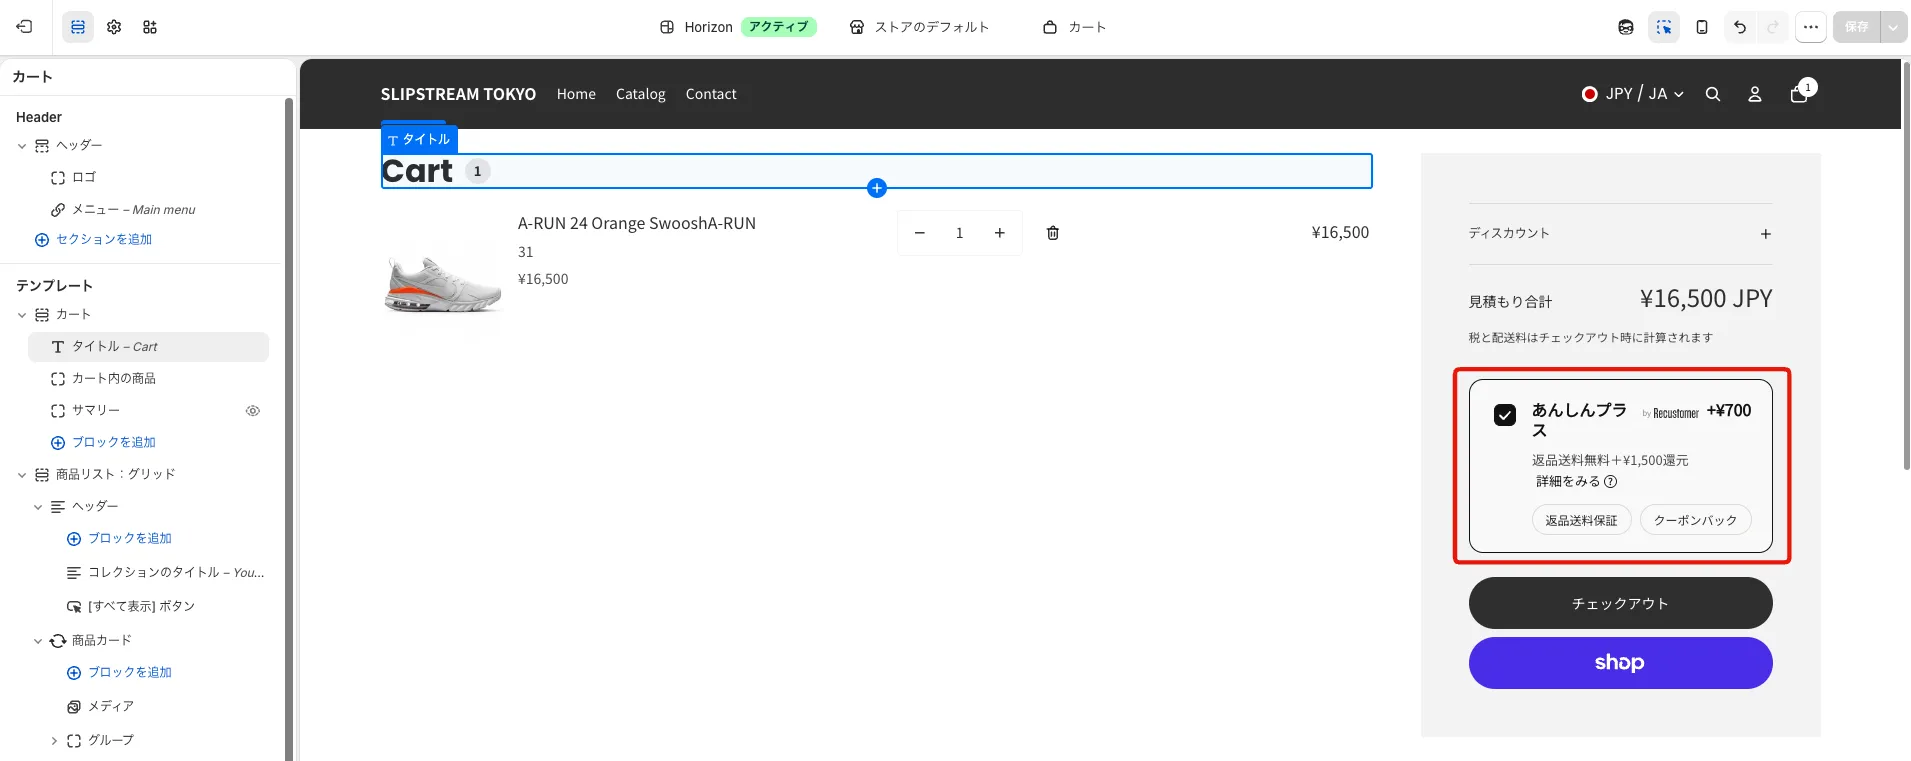
Task: Open theme settings gear icon
Action: click(x=114, y=27)
